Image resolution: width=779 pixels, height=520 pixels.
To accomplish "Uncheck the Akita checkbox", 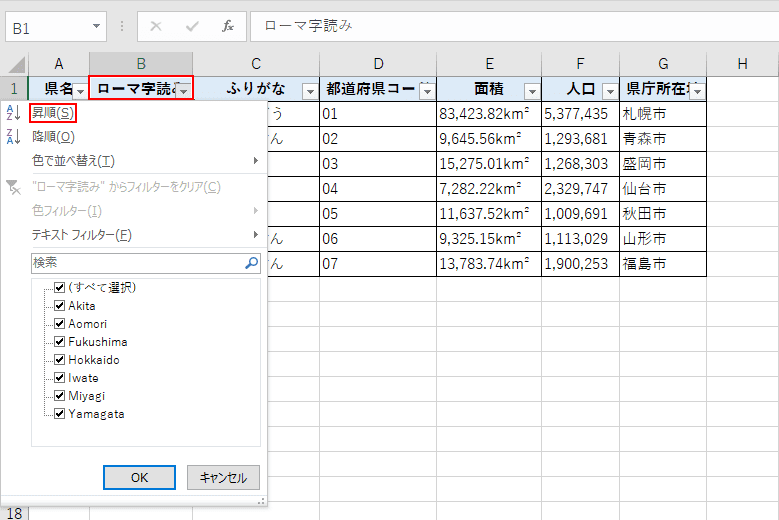I will tap(60, 305).
